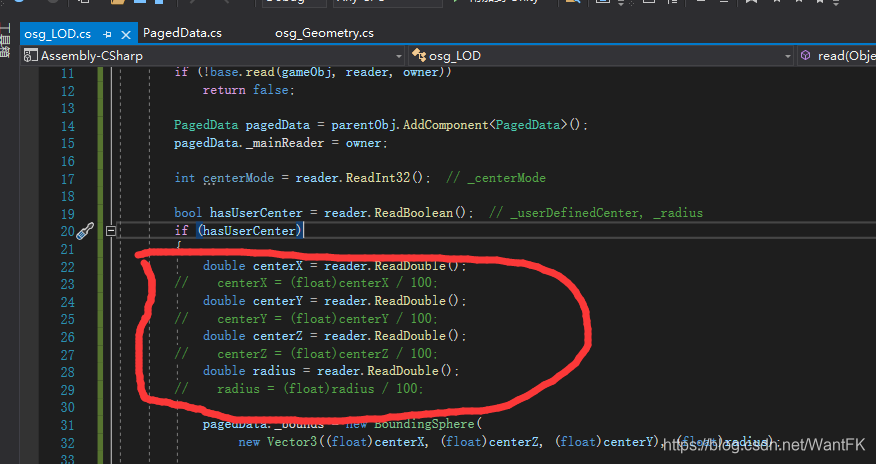876x464 pixels.
Task: Close the osg_LOD.cs tab
Action: [126, 35]
